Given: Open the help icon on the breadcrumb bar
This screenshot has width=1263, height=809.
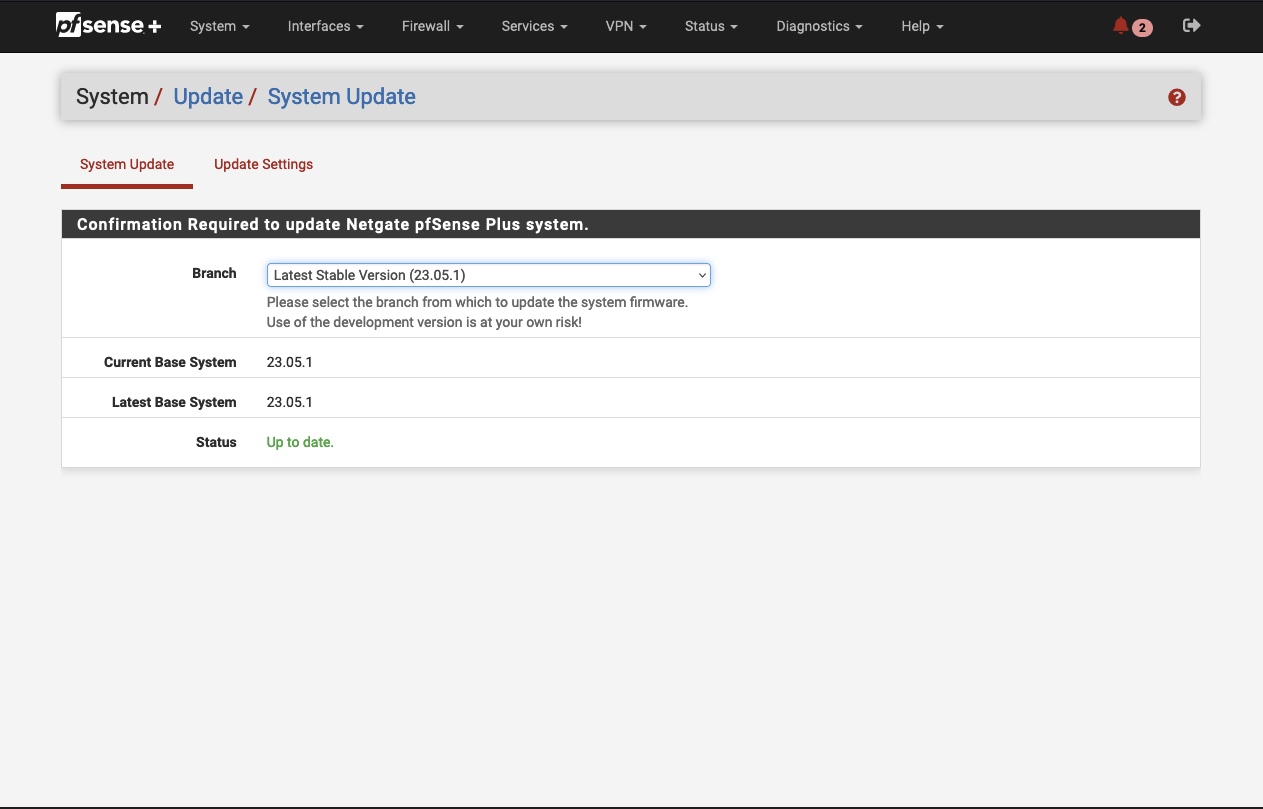Looking at the screenshot, I should (x=1177, y=97).
